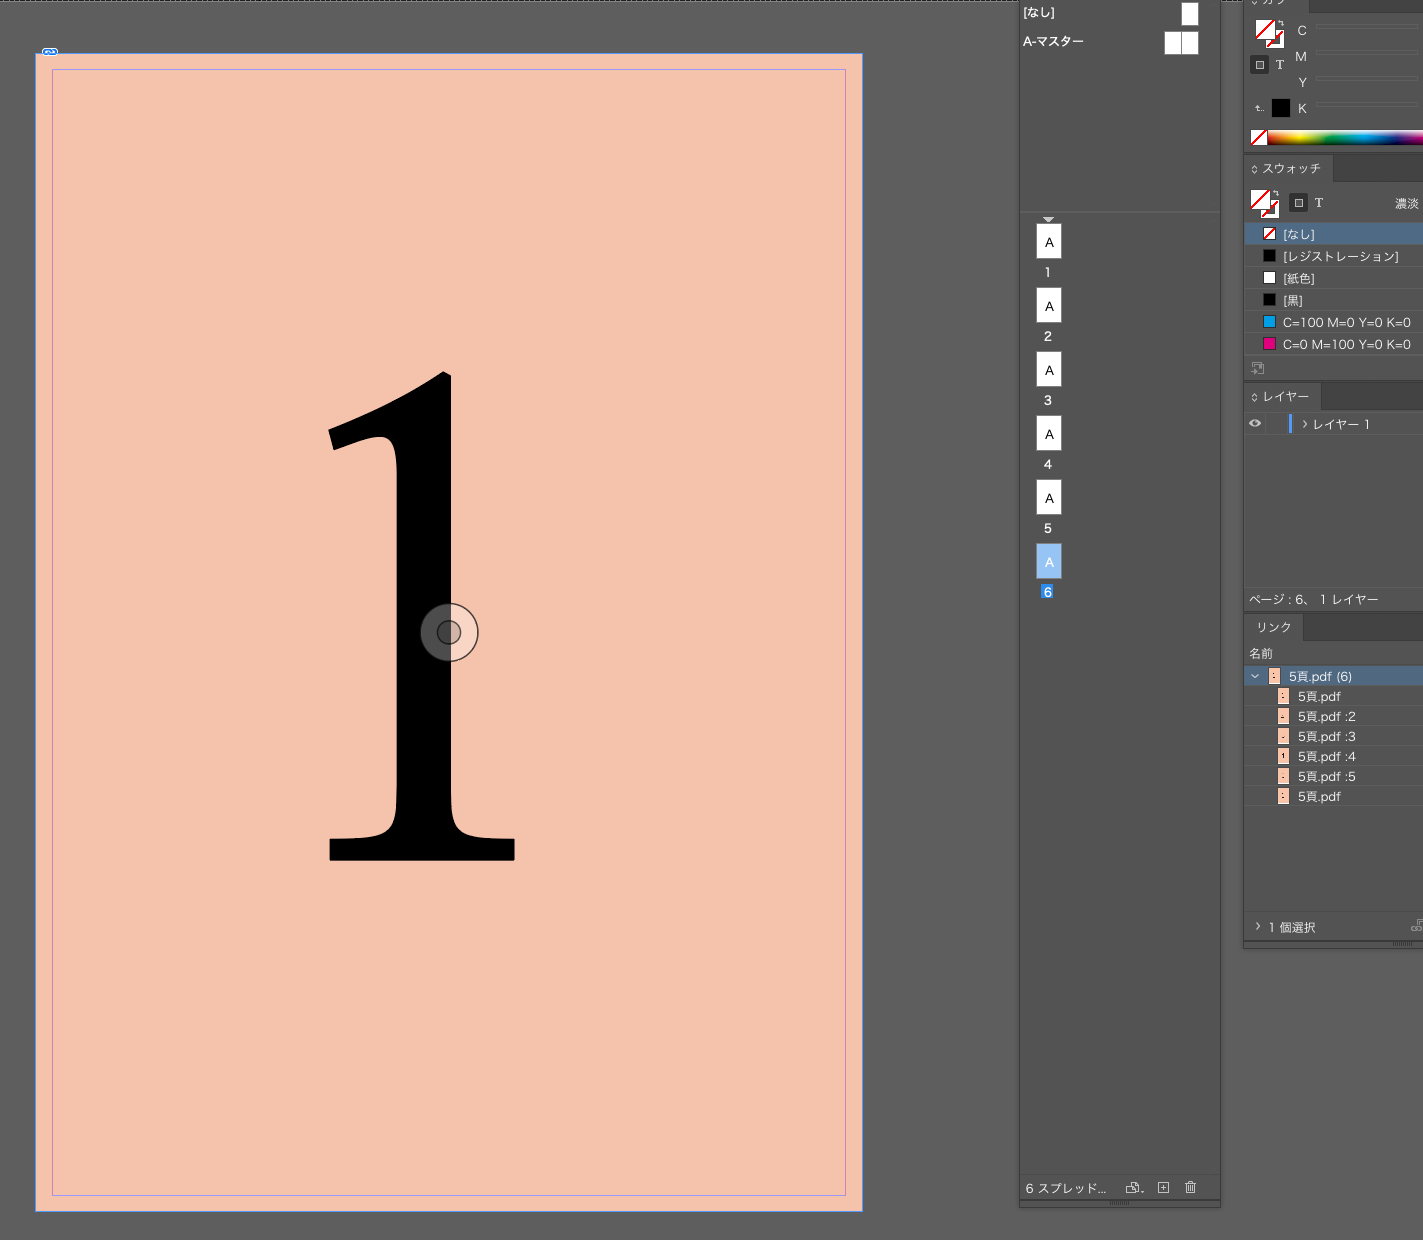This screenshot has height=1240, width=1423.
Task: Select container formatting button in Swatches panel
Action: click(1298, 203)
